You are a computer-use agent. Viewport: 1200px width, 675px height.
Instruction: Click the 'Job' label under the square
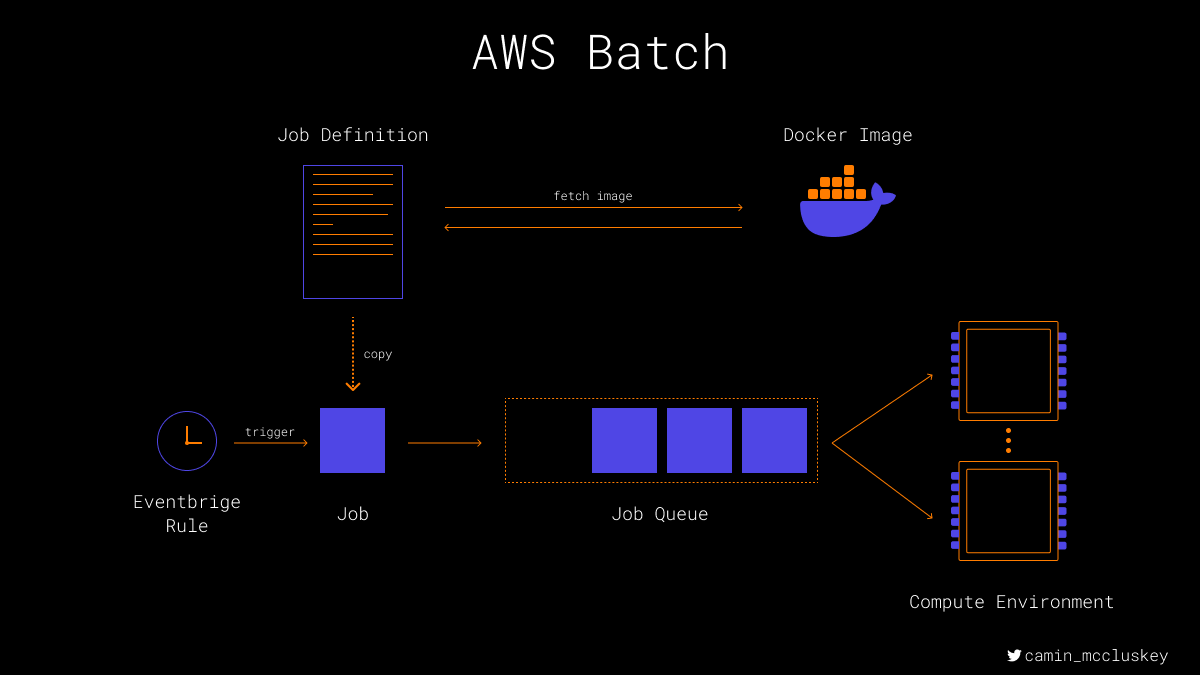(x=353, y=514)
